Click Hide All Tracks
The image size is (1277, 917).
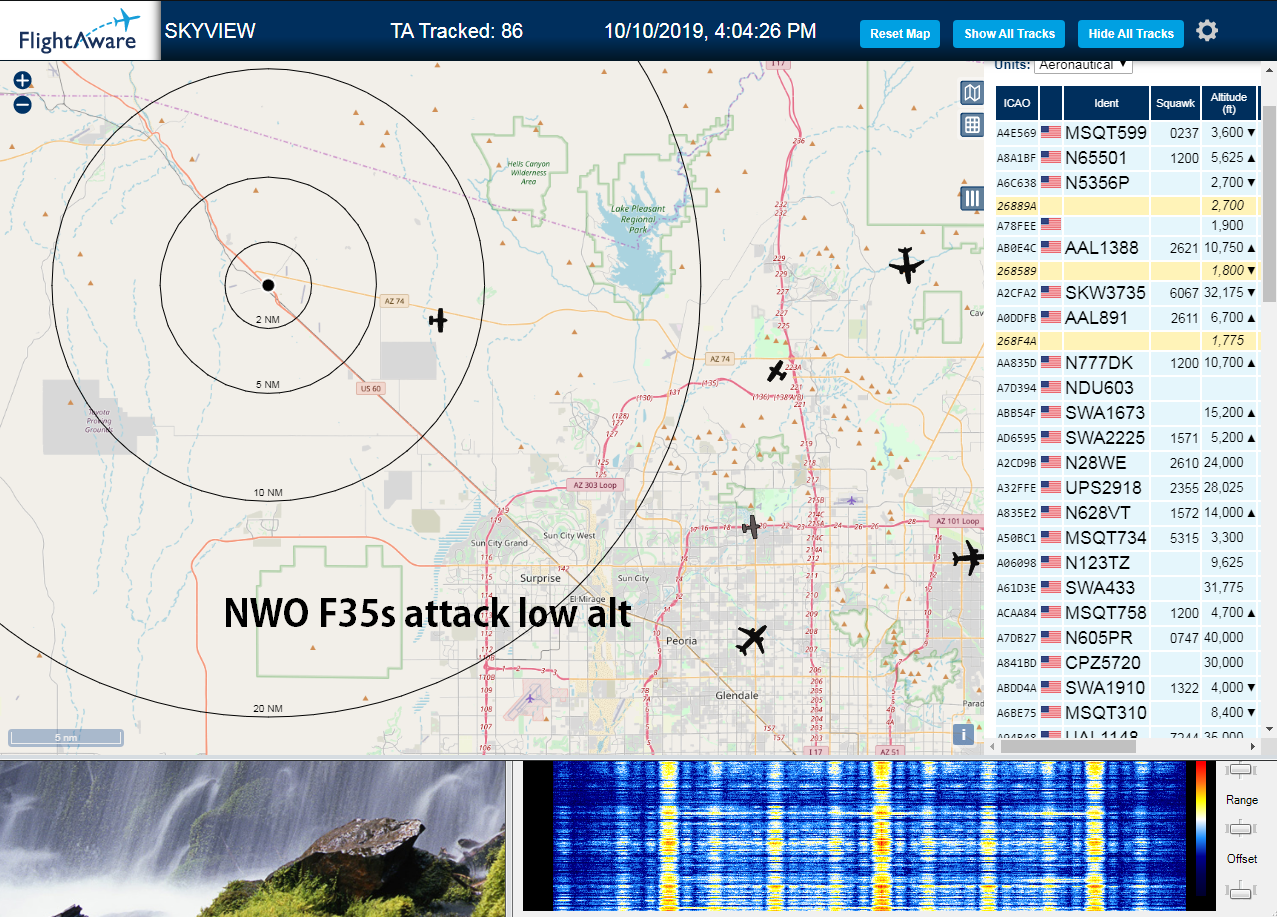[x=1131, y=33]
